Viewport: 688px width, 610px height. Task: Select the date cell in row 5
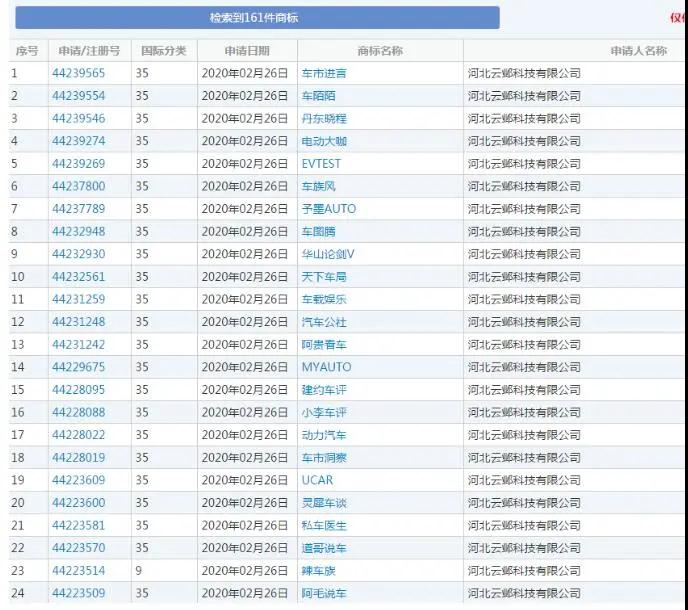(245, 164)
